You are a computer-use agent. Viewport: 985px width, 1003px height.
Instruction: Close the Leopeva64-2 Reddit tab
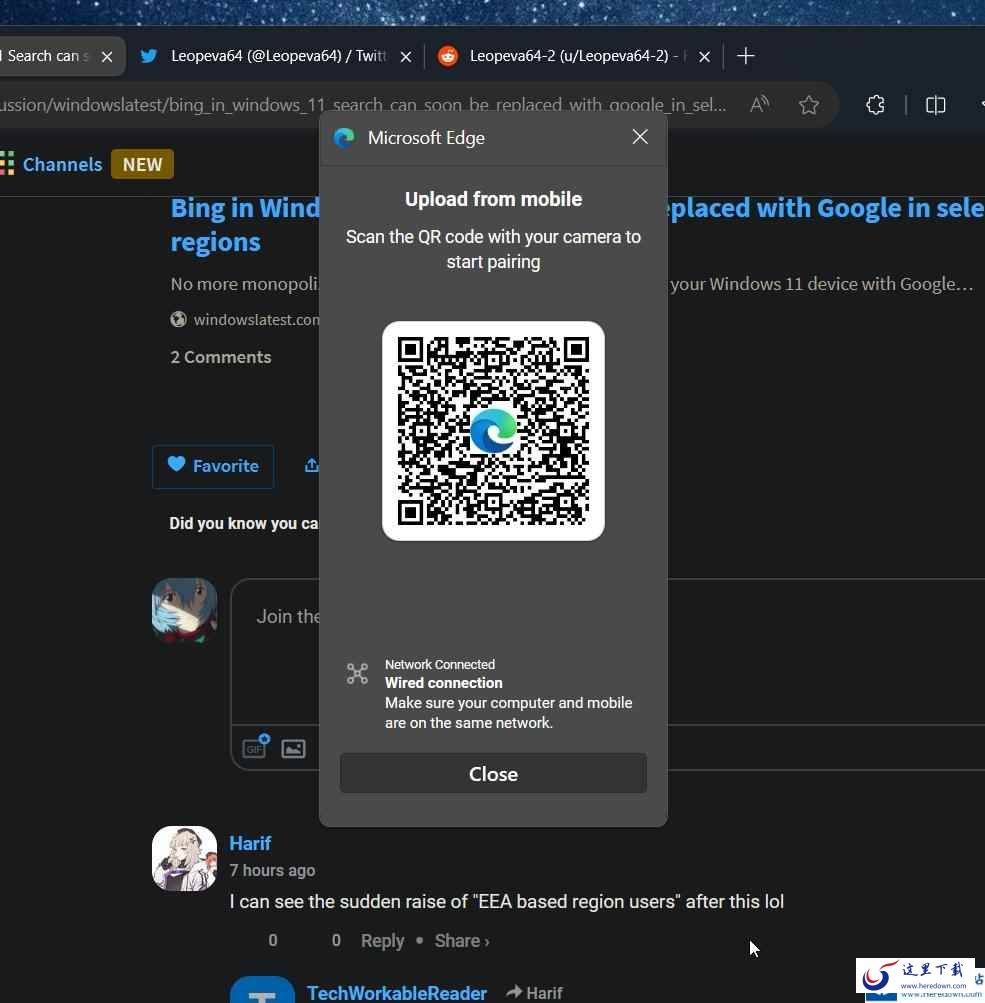pos(704,57)
